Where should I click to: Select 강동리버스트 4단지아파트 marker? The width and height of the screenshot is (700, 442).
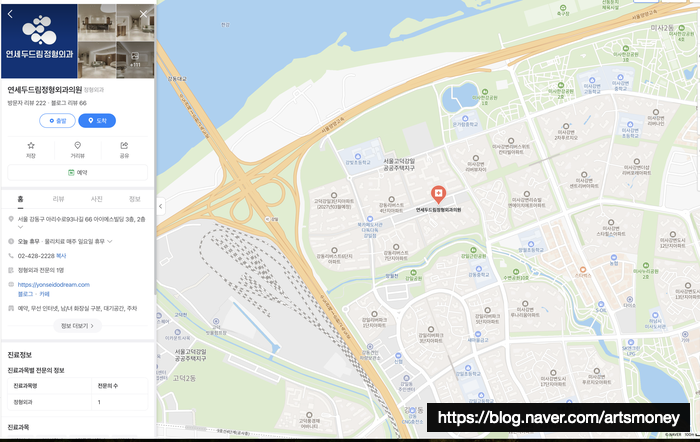[x=391, y=199]
